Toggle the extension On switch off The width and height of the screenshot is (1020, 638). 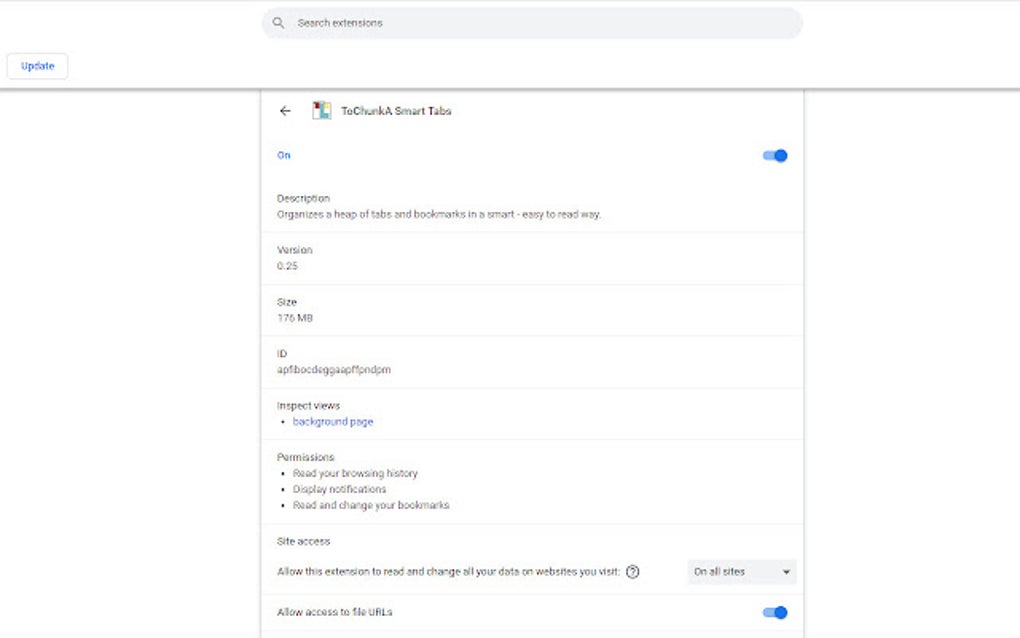[775, 156]
